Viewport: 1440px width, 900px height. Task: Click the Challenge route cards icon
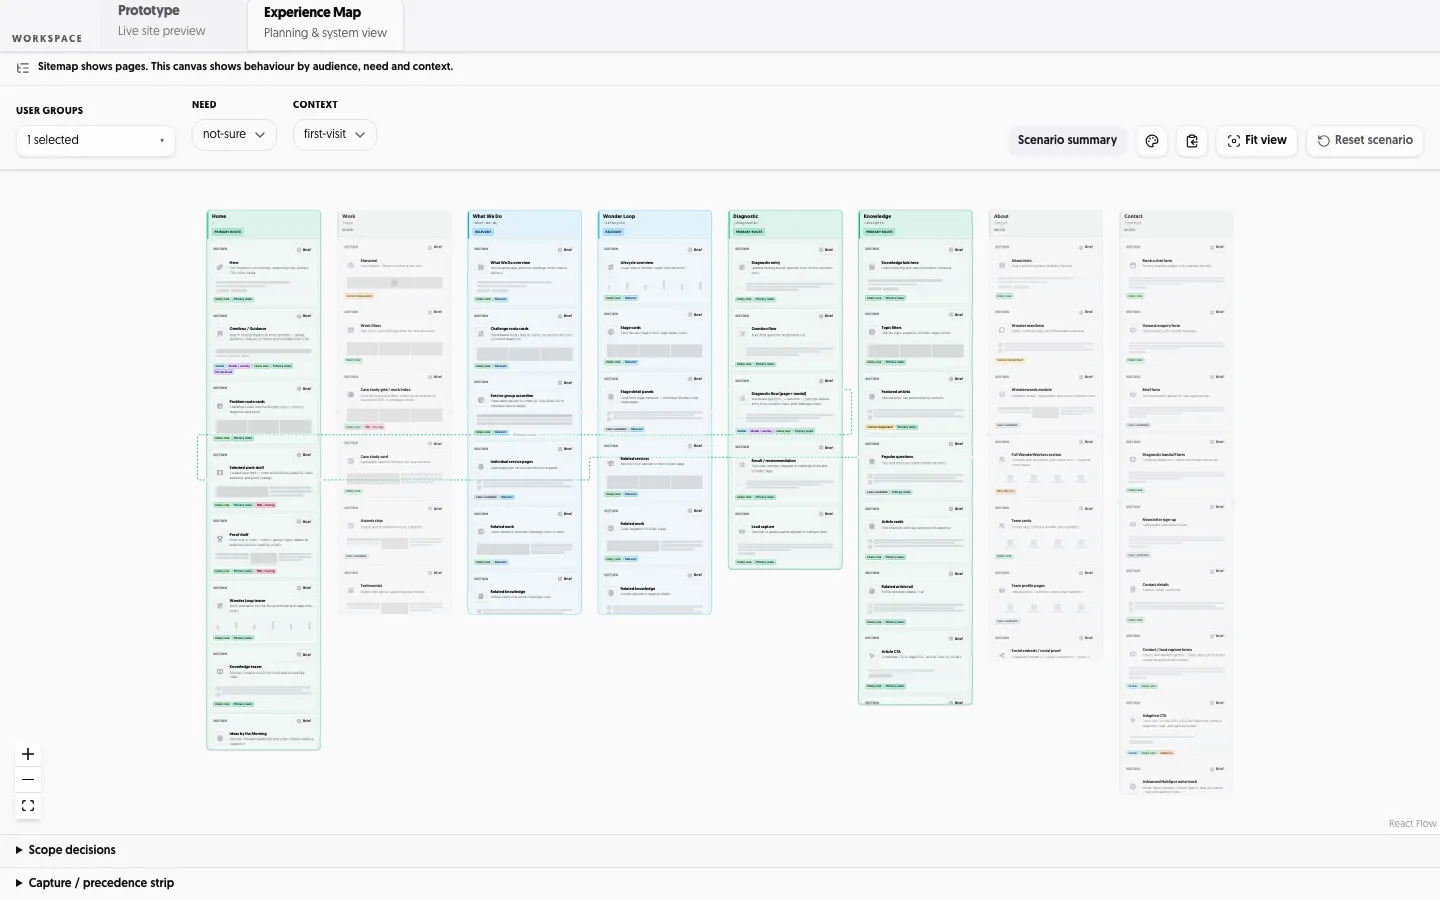pos(481,333)
